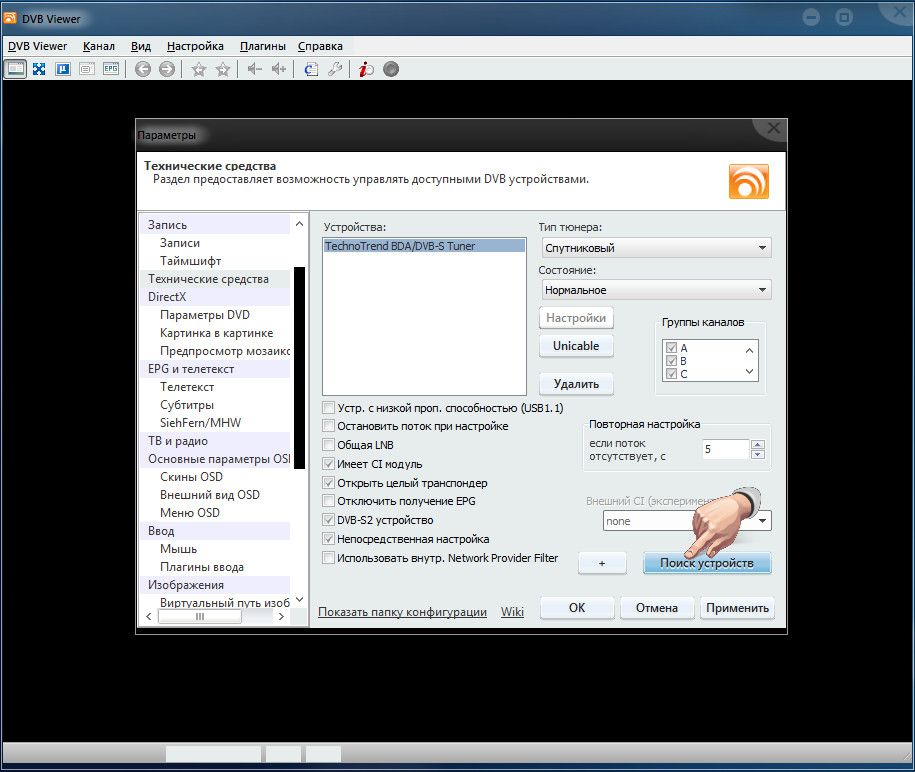Open the Тип тюнера dropdown
The height and width of the screenshot is (772, 915).
point(656,248)
